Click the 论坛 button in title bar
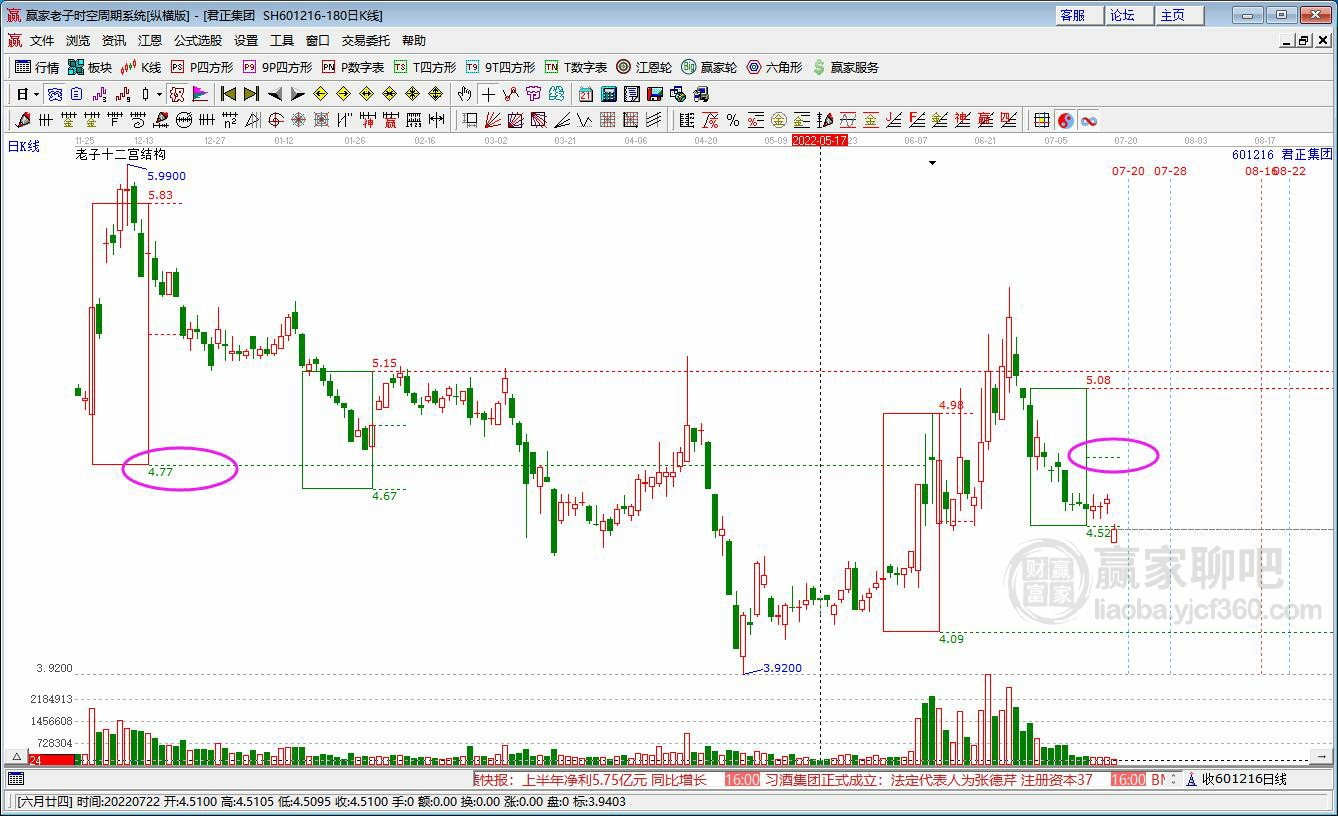This screenshot has width=1338, height=816. click(x=1130, y=15)
